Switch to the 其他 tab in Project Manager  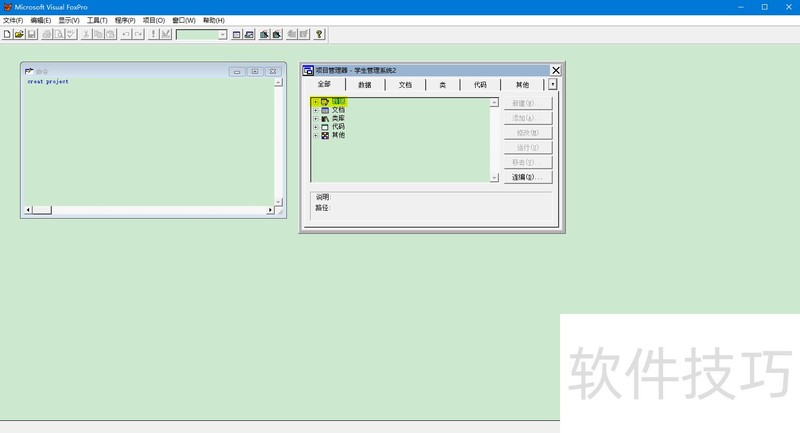[x=522, y=85]
